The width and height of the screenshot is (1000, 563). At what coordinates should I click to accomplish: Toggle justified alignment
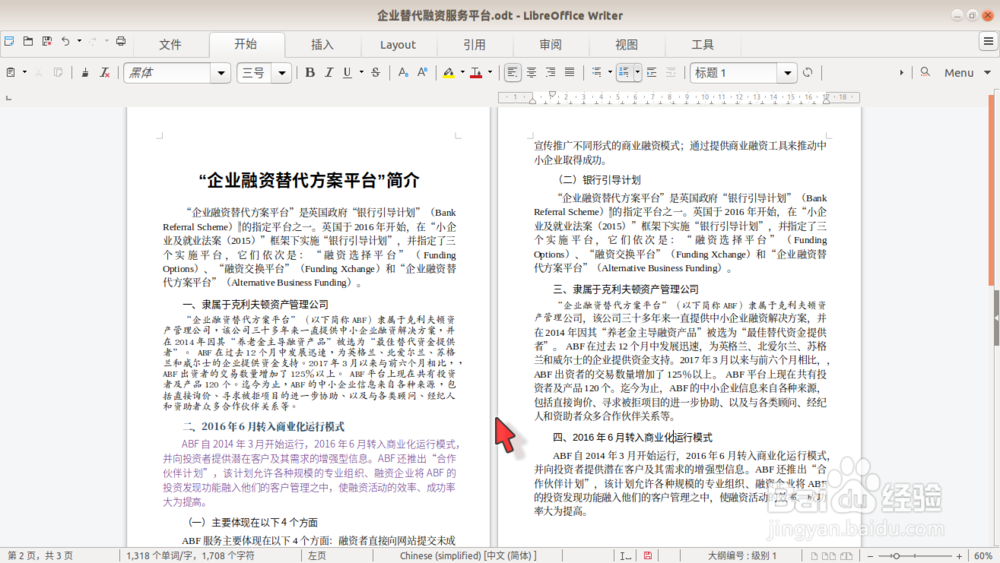570,73
